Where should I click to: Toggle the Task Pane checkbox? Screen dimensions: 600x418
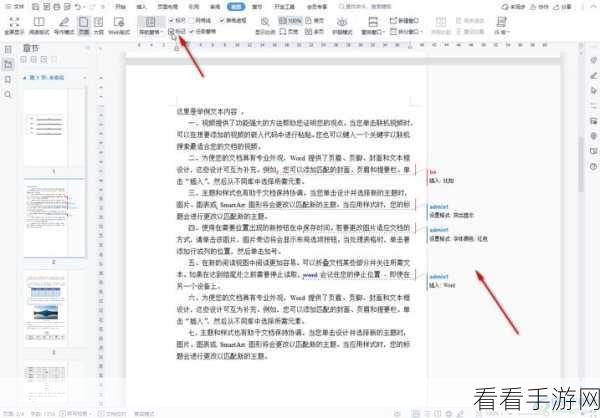click(x=203, y=31)
